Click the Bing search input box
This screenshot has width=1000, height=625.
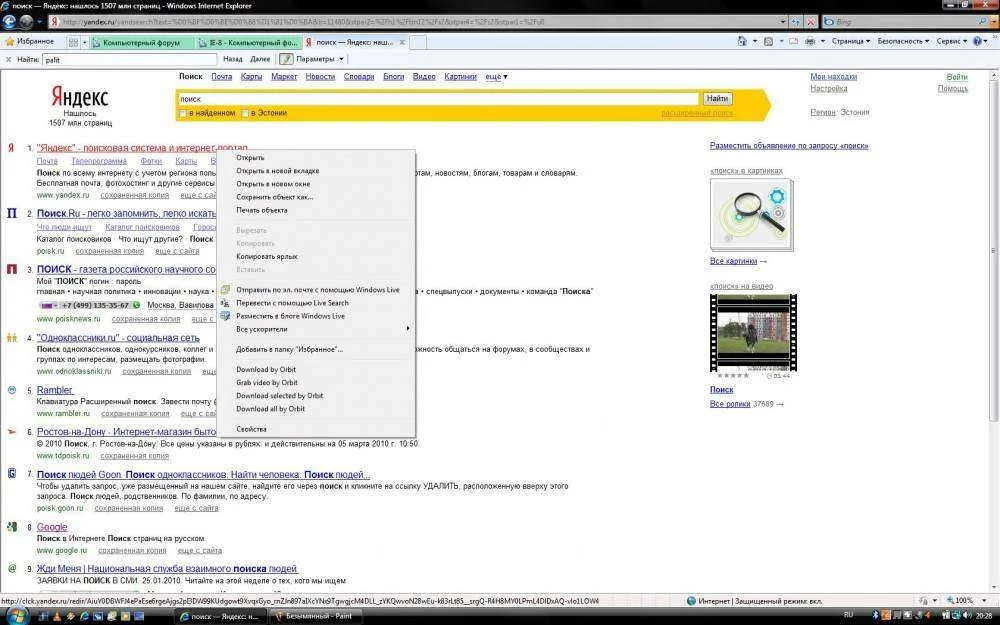905,22
